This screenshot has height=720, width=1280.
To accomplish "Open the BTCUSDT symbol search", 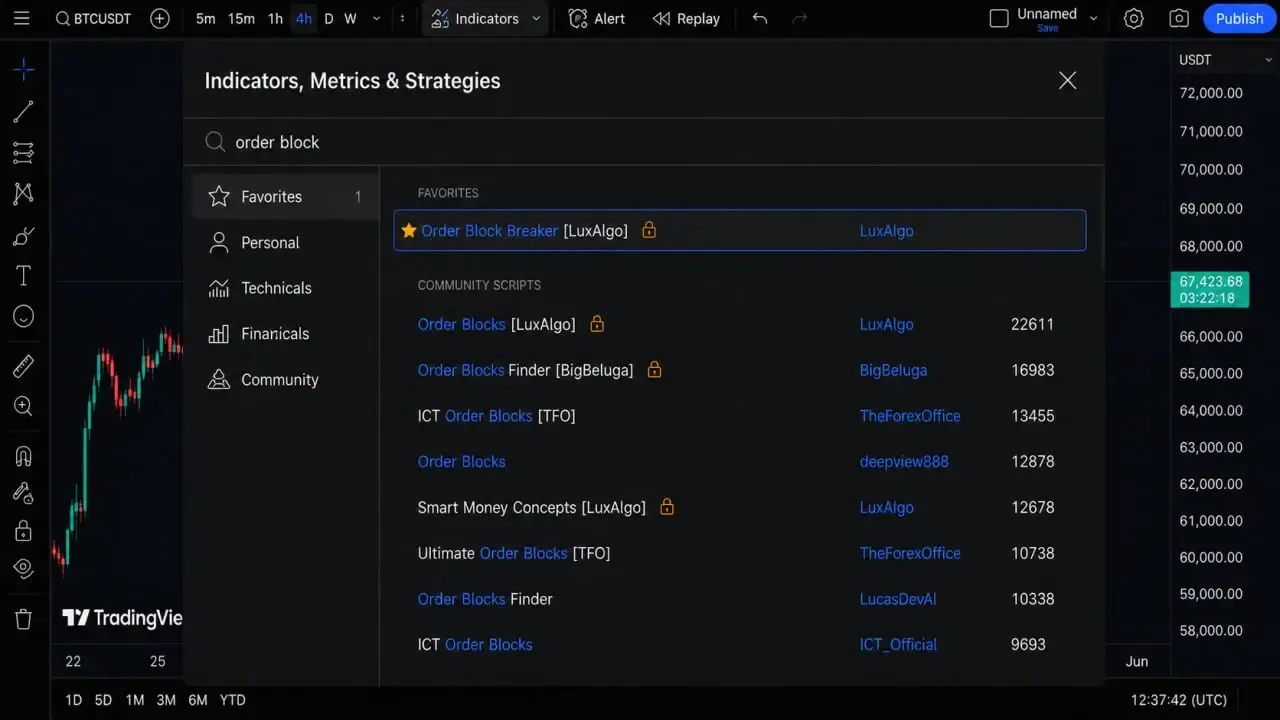I will click(93, 19).
